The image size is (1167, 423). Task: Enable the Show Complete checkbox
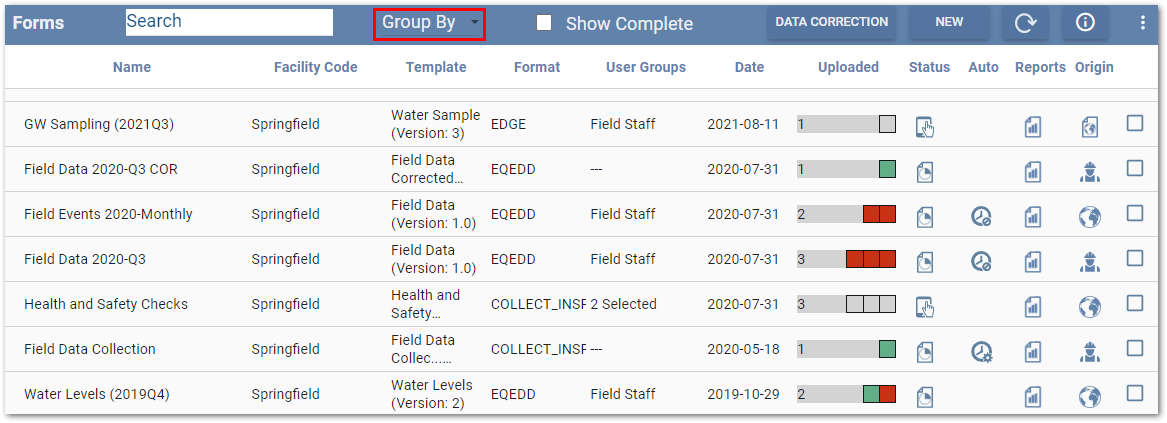544,23
